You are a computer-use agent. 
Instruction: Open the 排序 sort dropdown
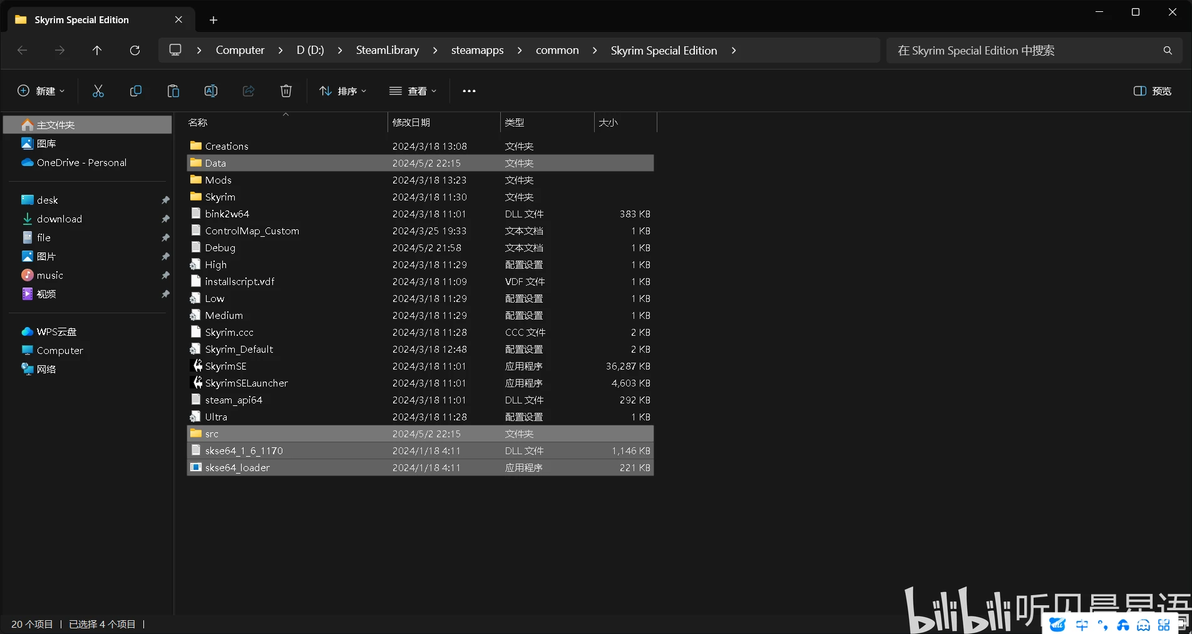pyautogui.click(x=343, y=91)
